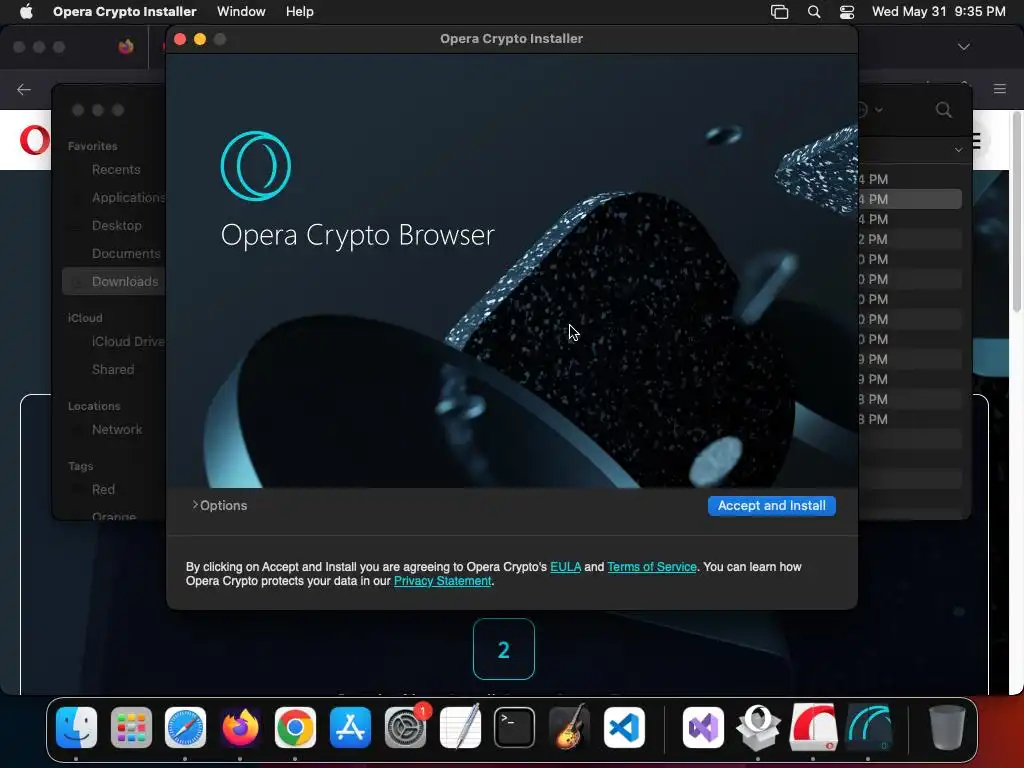Open the Opera Crypto Installer menu

tap(124, 11)
